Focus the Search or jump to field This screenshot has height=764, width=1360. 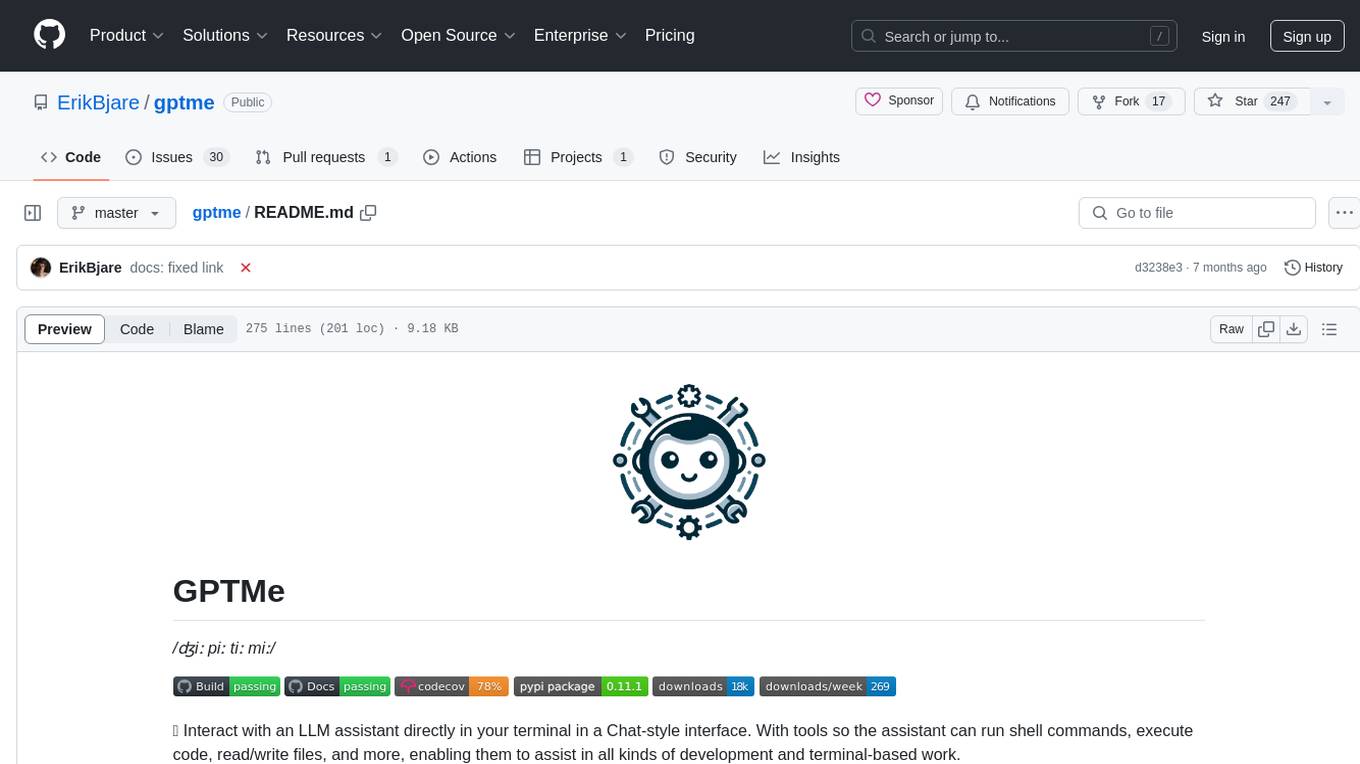pos(1015,36)
